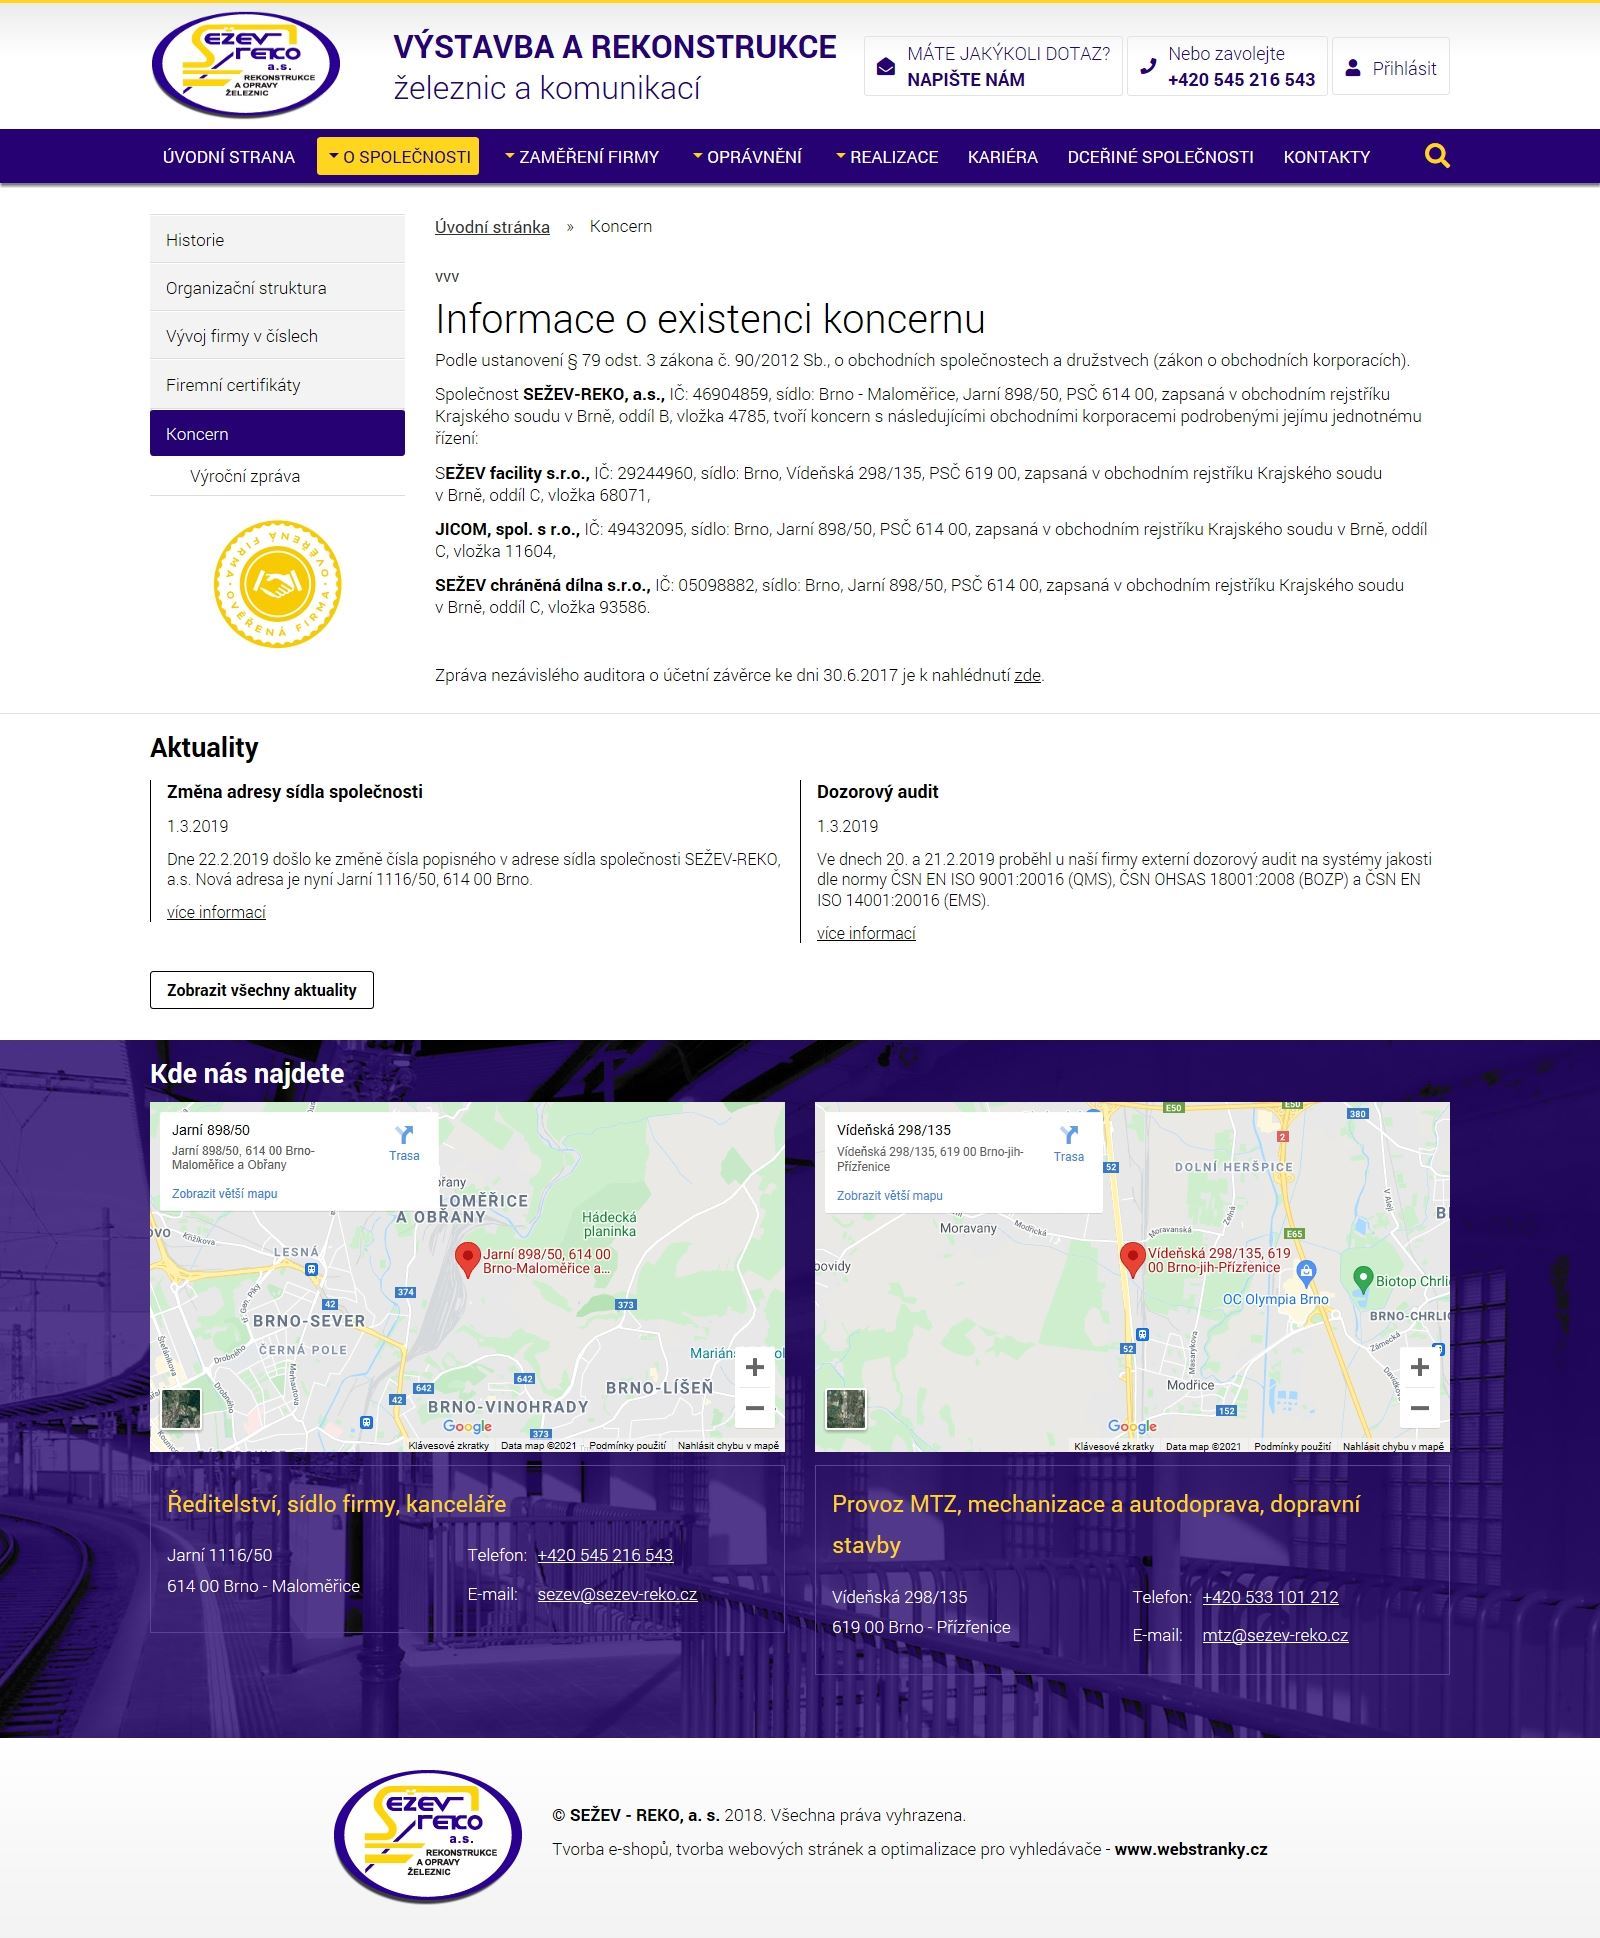Click the Zobrazit všechny aktuality button
The height and width of the screenshot is (1938, 1600).
click(x=262, y=990)
